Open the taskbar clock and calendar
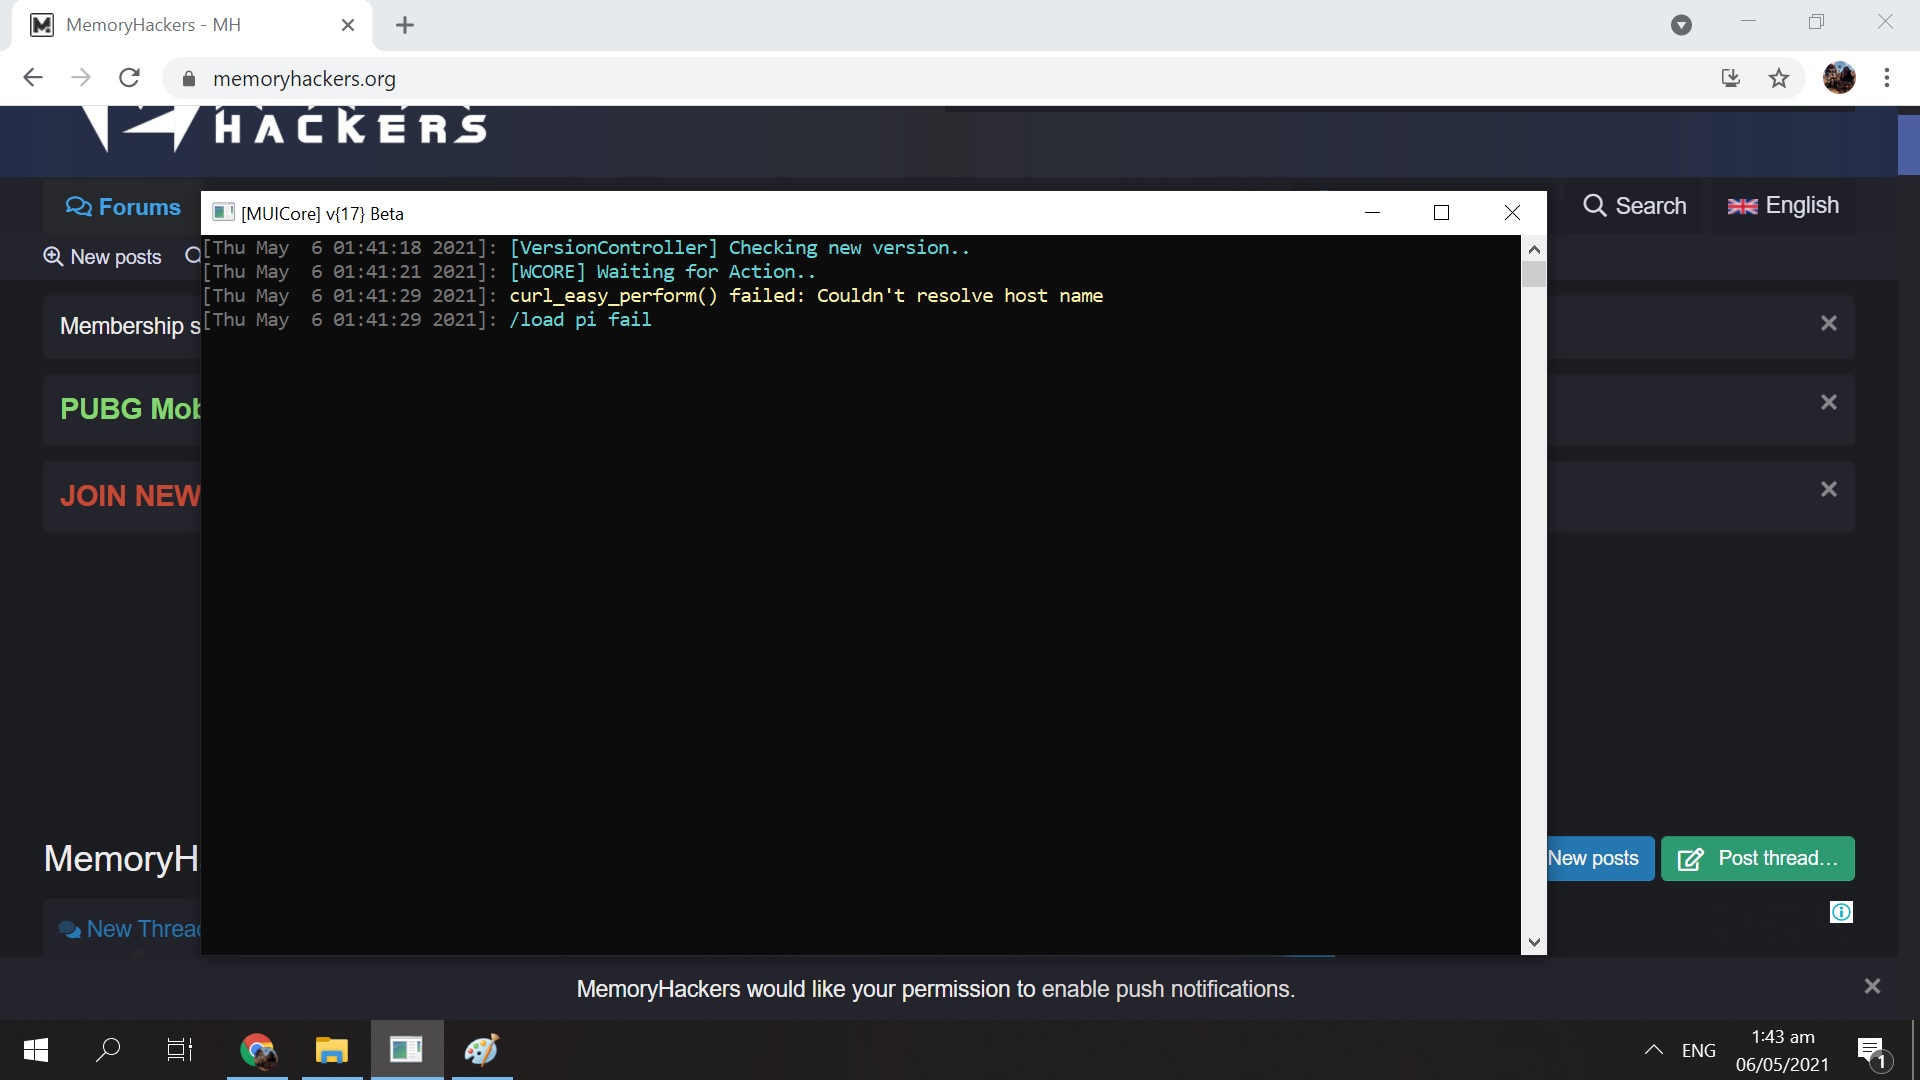This screenshot has width=1920, height=1080. pyautogui.click(x=1783, y=1050)
